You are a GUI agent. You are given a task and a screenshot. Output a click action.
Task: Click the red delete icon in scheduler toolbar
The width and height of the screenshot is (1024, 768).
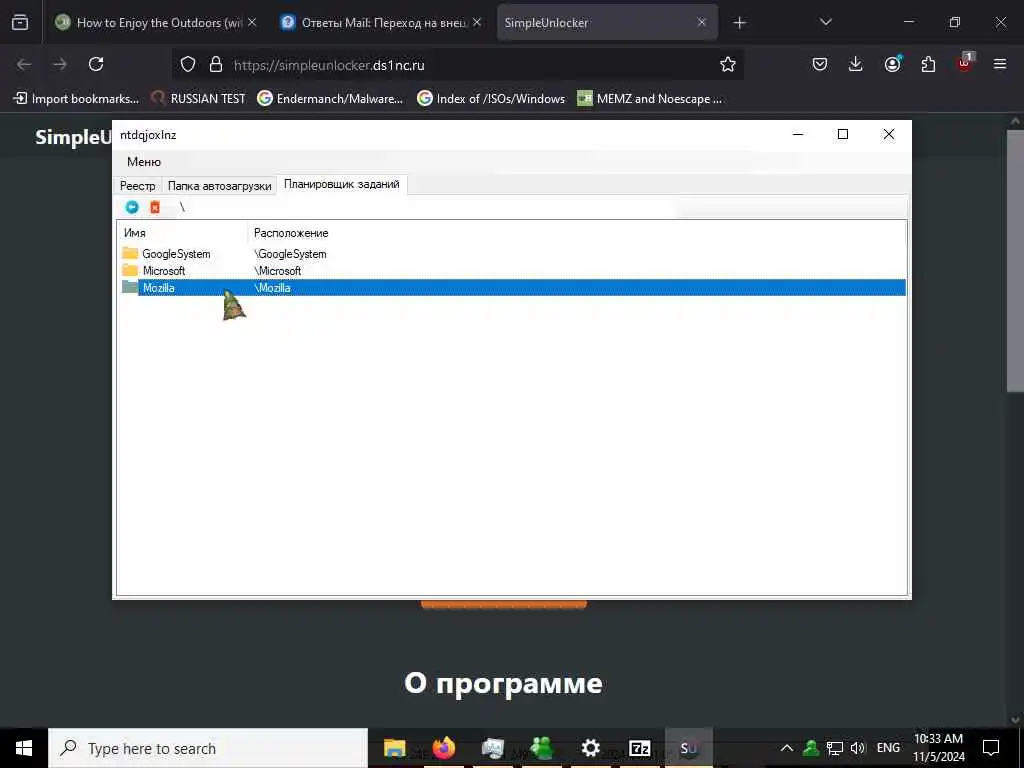coord(155,207)
